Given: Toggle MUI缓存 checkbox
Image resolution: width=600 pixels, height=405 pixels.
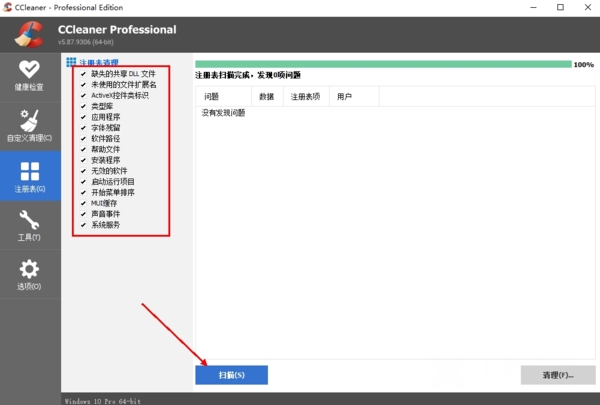Looking at the screenshot, I should [x=83, y=203].
